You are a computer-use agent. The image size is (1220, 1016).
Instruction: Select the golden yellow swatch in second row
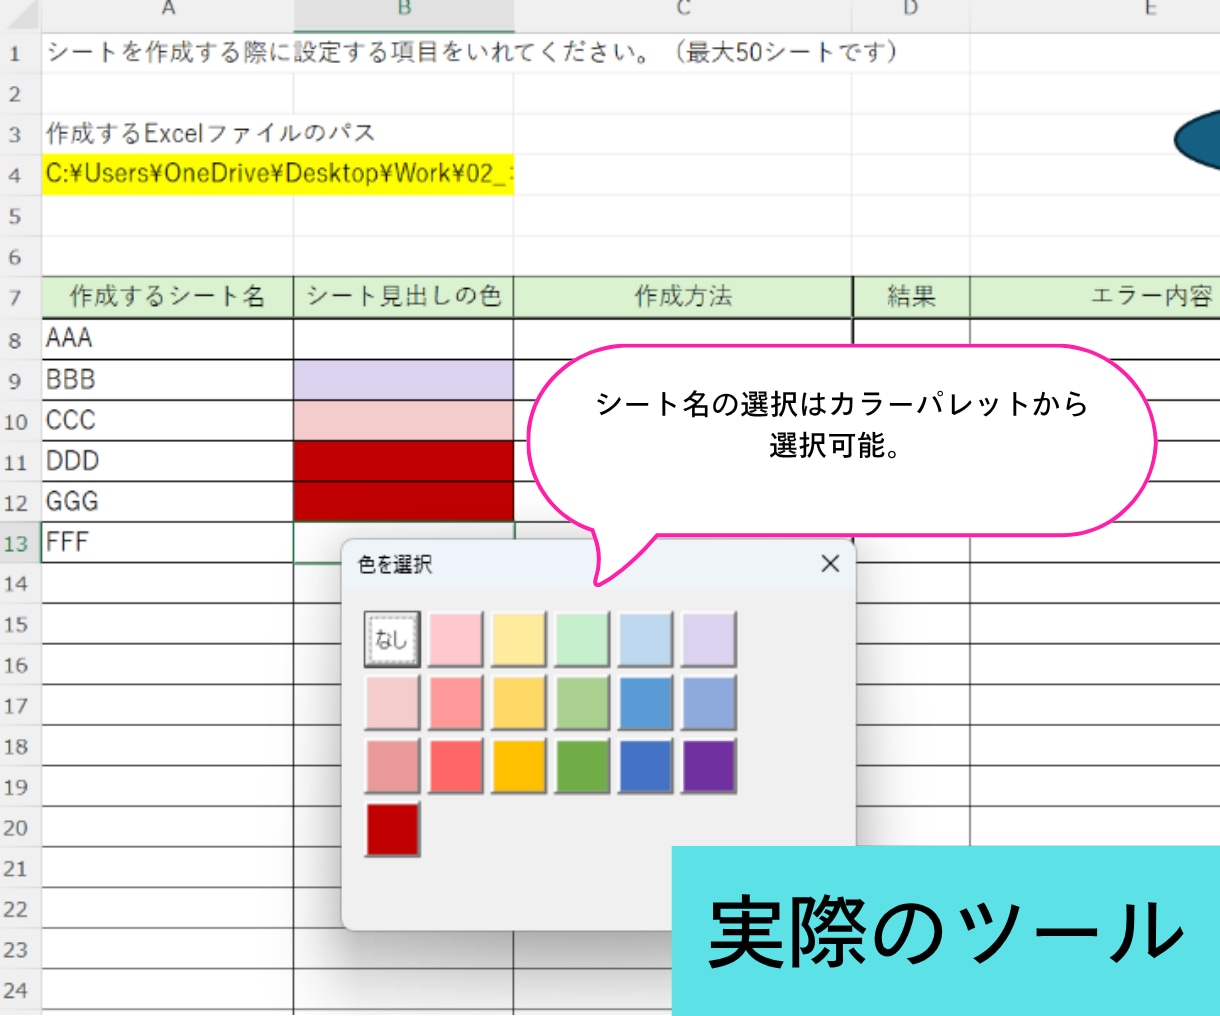519,703
